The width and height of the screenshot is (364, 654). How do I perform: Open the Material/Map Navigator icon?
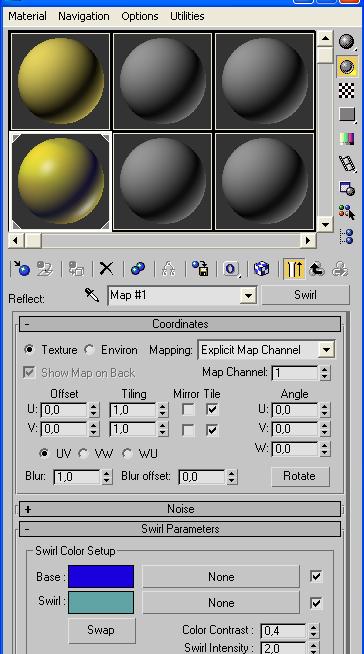(347, 236)
